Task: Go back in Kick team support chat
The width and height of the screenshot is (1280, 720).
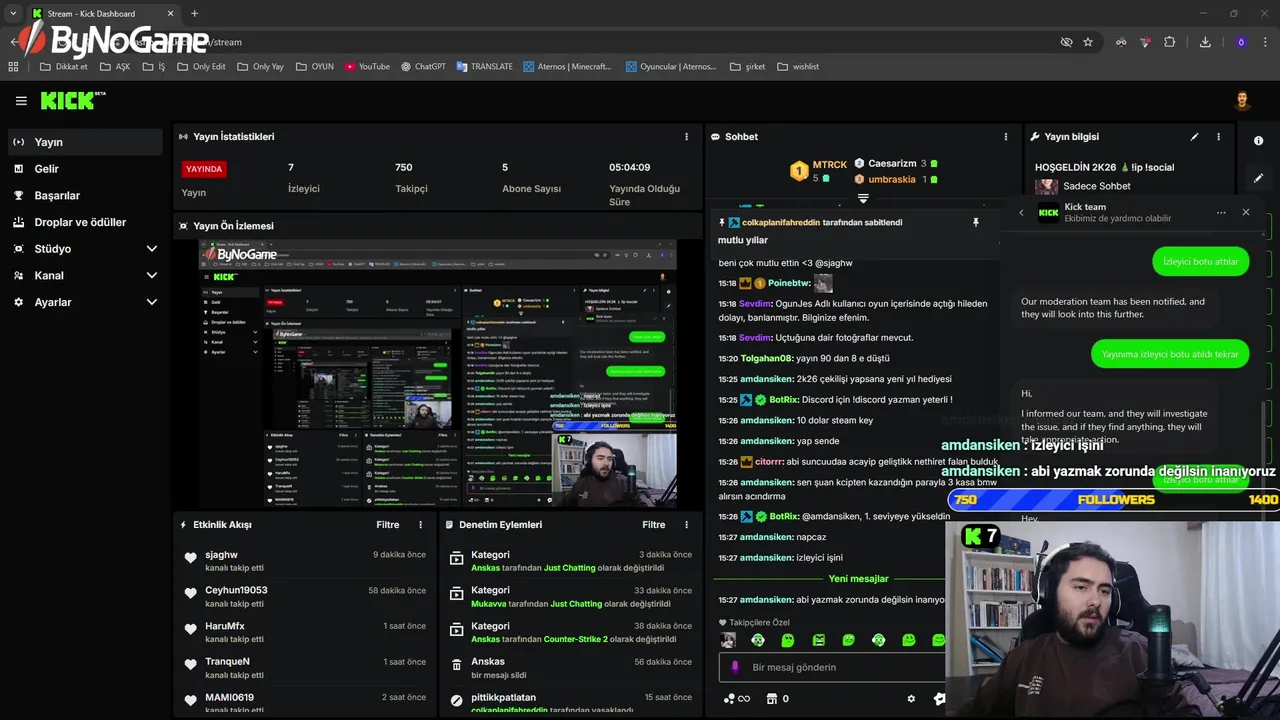Action: [x=1021, y=212]
